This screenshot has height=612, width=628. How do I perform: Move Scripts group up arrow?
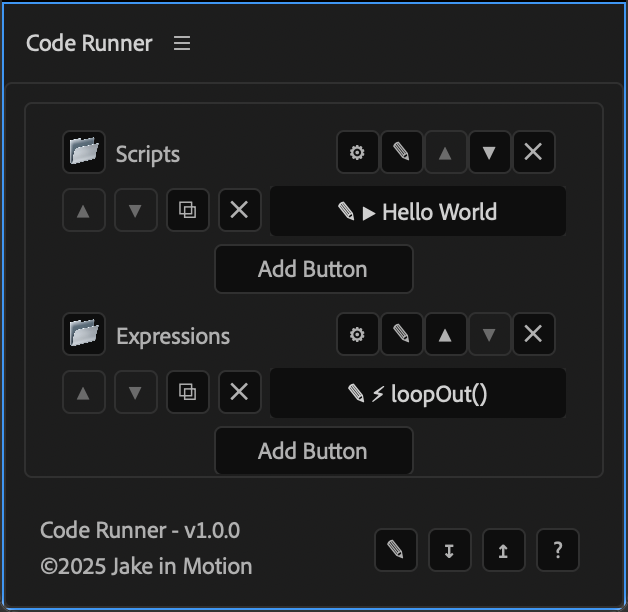coord(445,152)
